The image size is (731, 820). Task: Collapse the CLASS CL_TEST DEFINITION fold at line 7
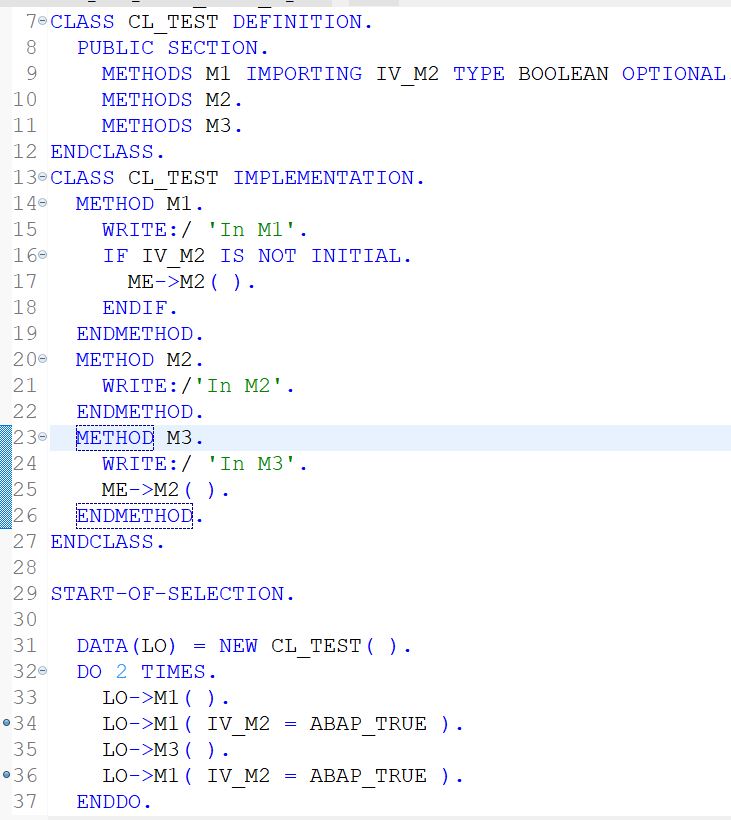coord(42,21)
